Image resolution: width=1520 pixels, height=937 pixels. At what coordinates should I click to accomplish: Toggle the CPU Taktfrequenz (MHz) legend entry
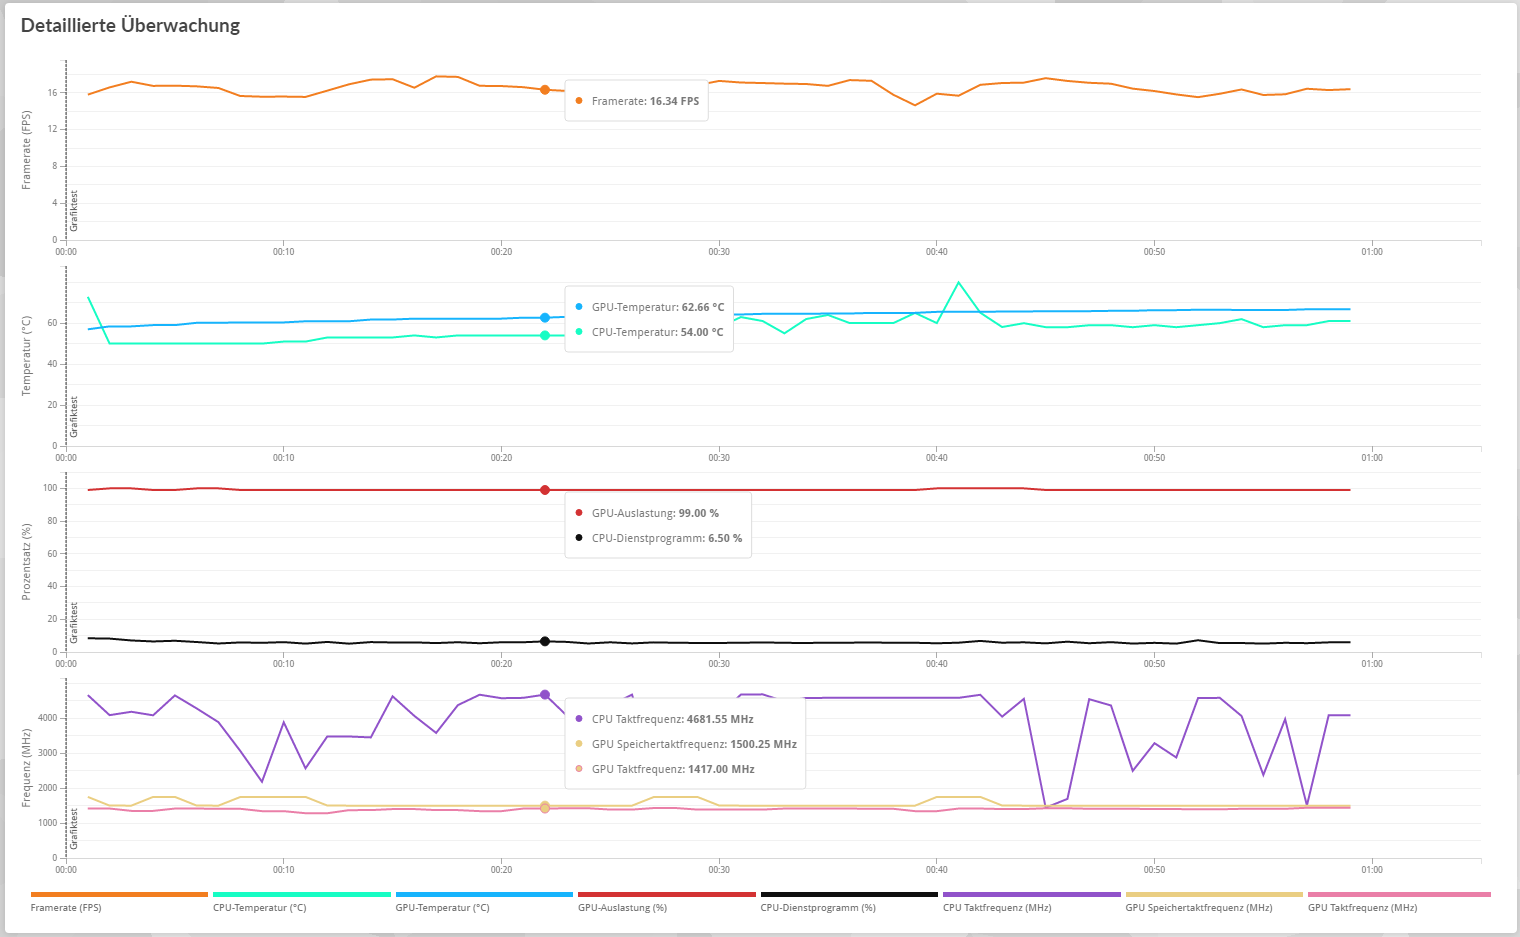point(1031,902)
